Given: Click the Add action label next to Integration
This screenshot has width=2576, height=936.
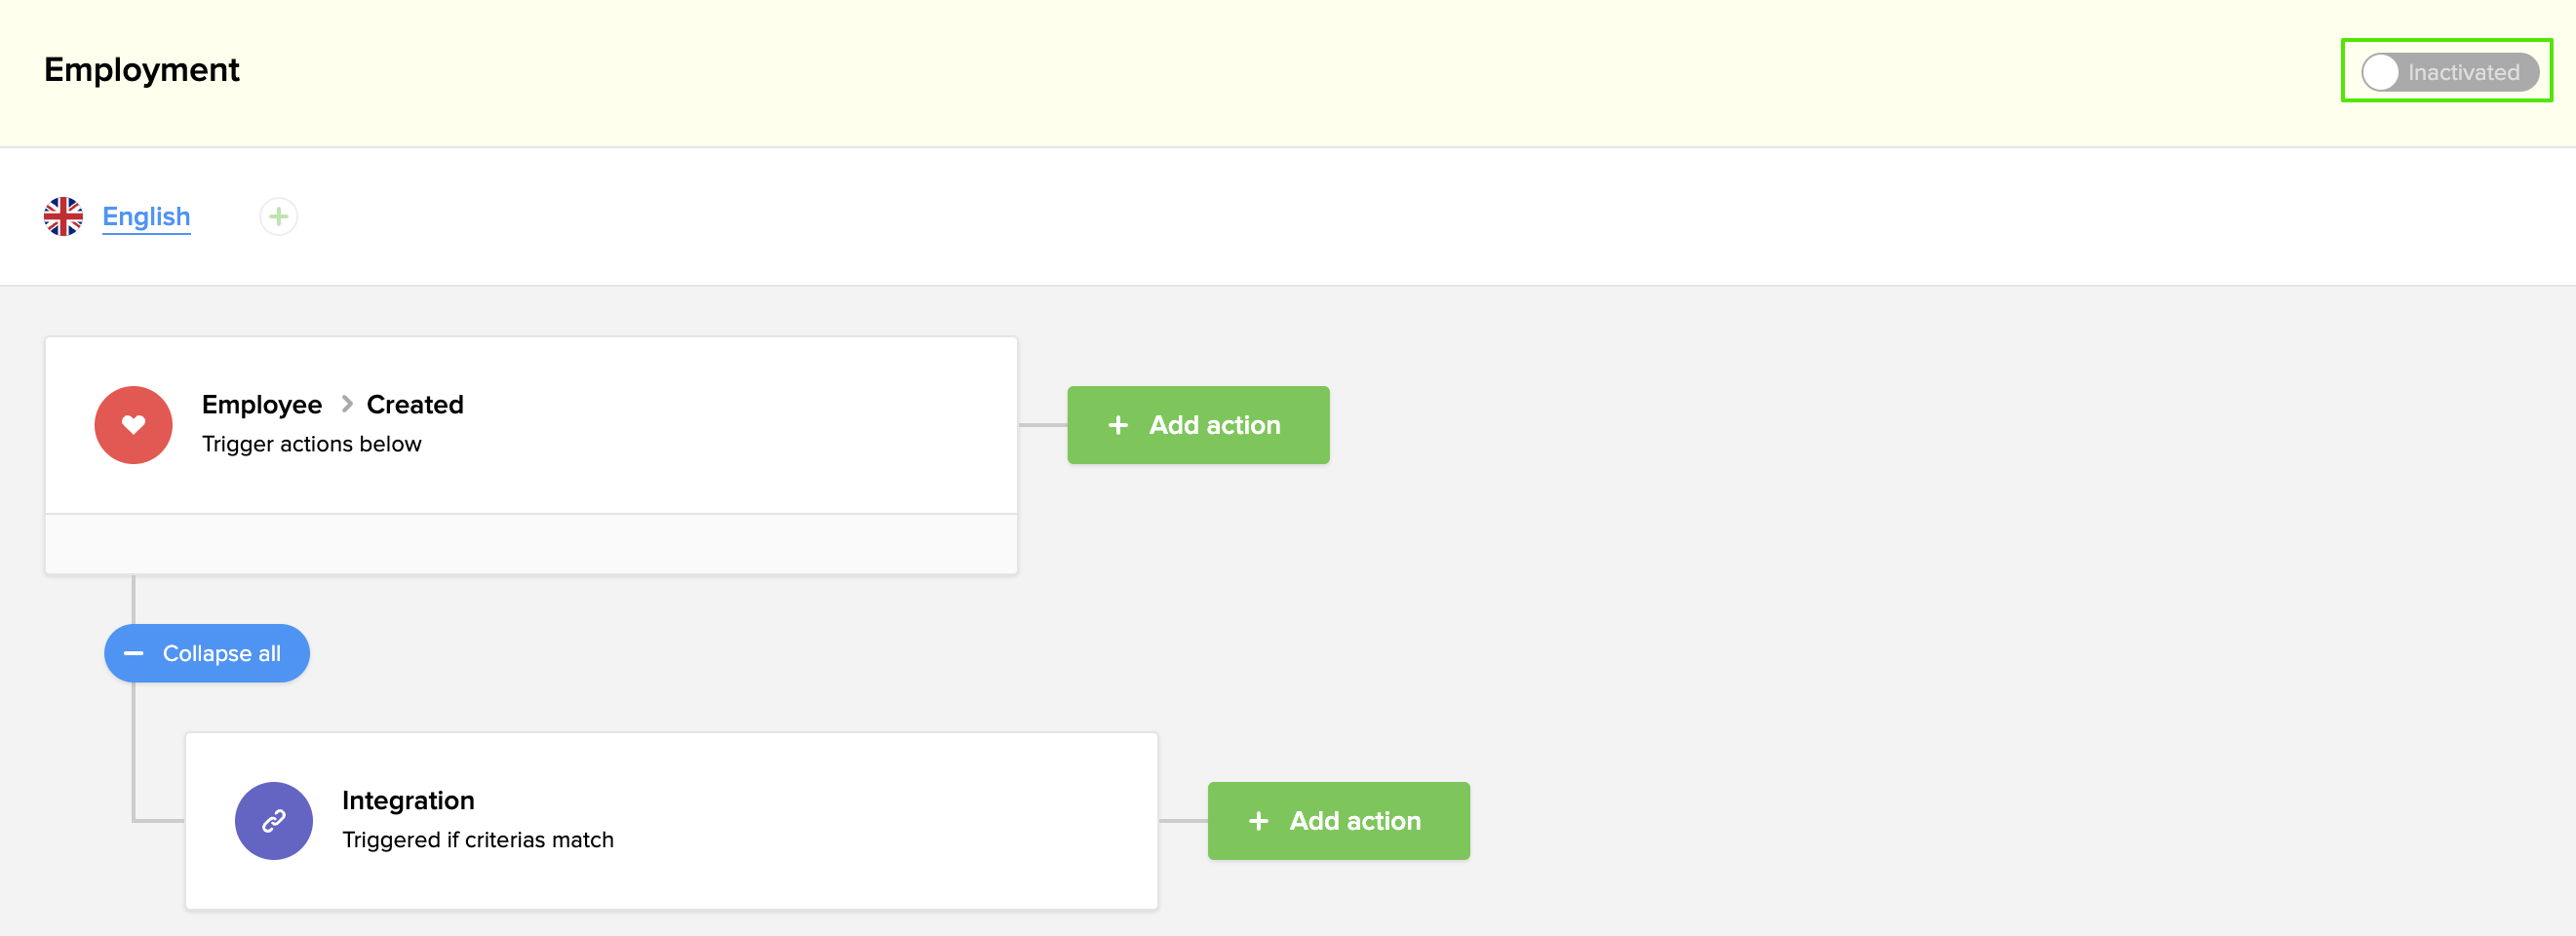Looking at the screenshot, I should 1354,821.
